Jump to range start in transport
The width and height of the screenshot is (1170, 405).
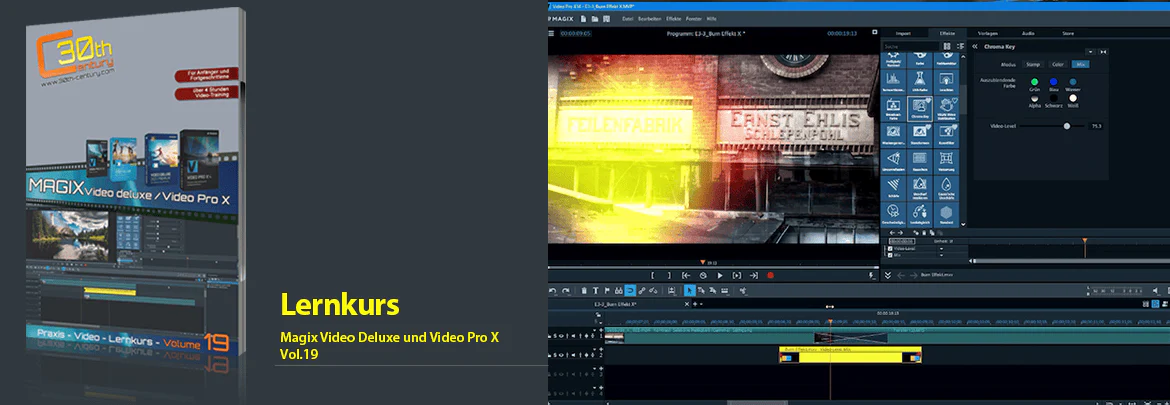coord(686,275)
